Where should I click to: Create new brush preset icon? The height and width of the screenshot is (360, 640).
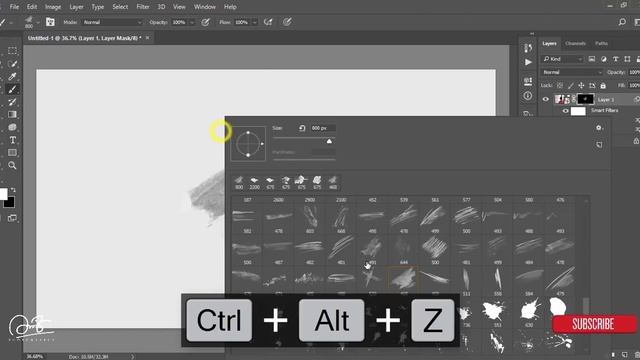click(x=599, y=144)
